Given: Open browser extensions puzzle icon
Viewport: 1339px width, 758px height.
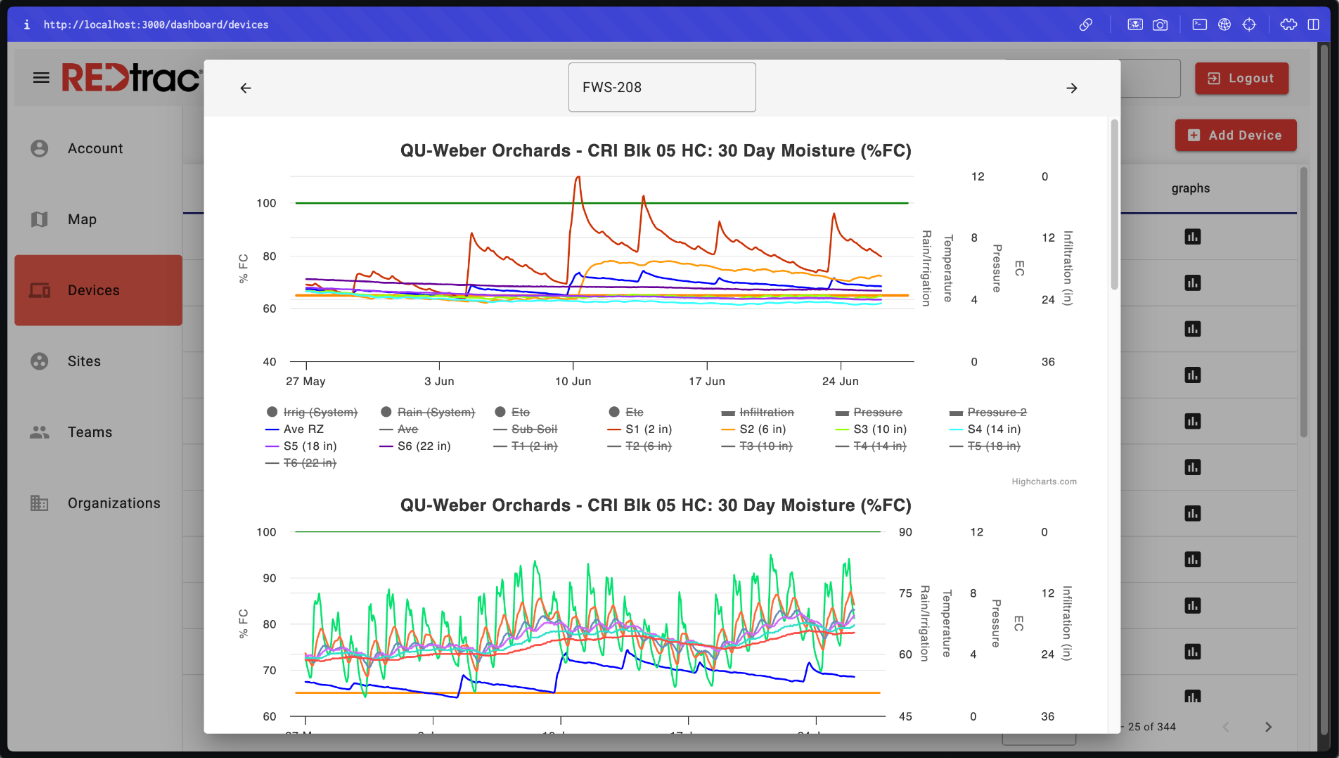Looking at the screenshot, I should tap(1289, 24).
